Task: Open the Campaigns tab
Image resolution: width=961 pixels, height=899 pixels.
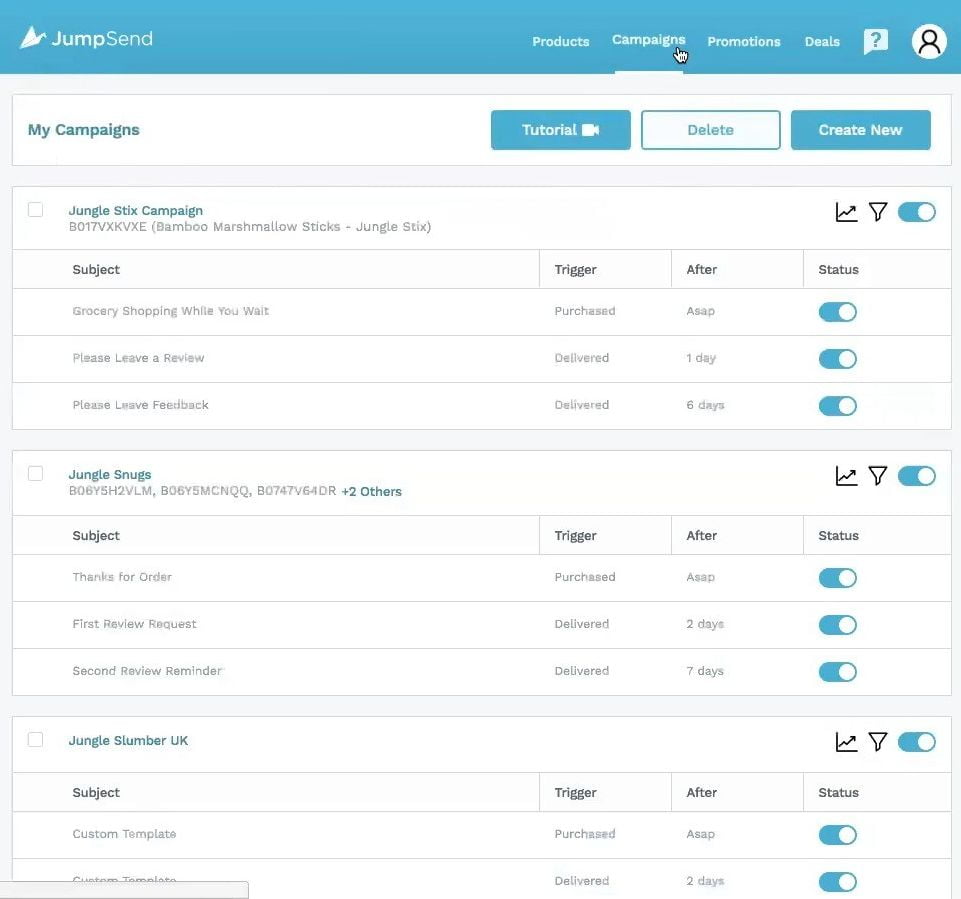Action: pos(648,40)
